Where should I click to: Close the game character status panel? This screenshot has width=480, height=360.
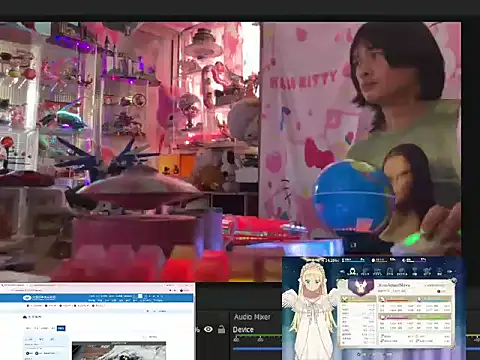point(453,281)
